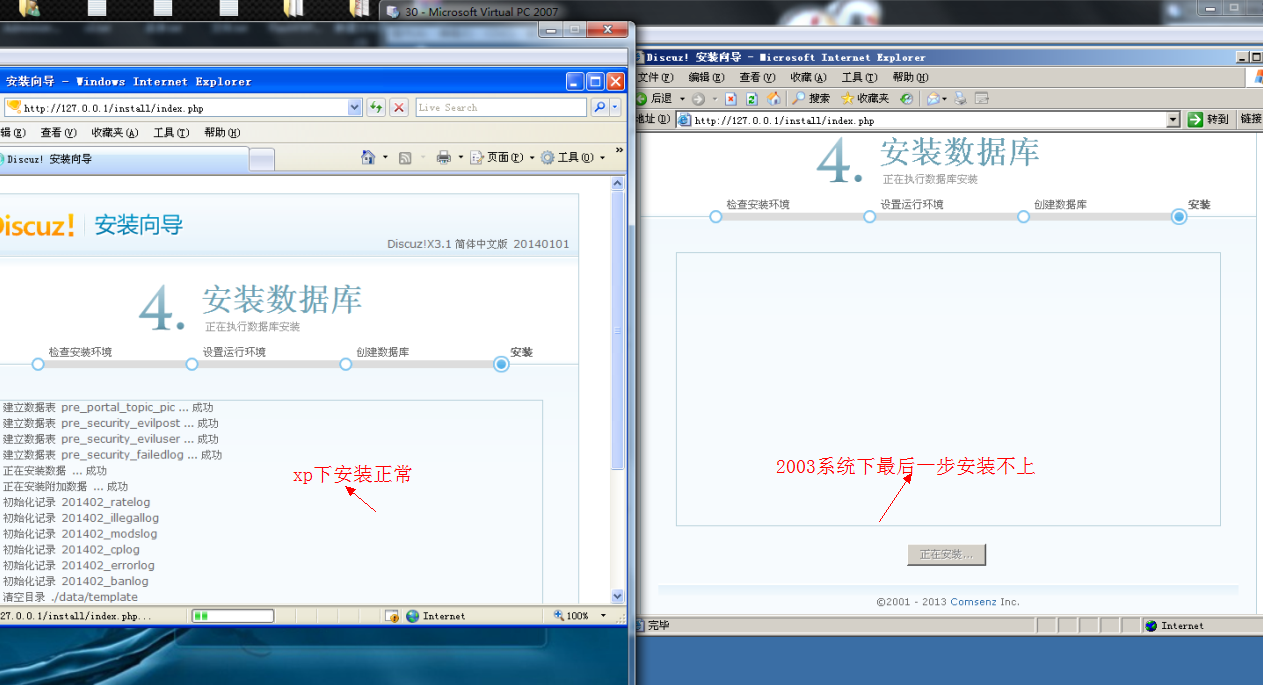Click page loading progress bar in XP status bar
Screen dimensions: 1263x685
[x=233, y=615]
